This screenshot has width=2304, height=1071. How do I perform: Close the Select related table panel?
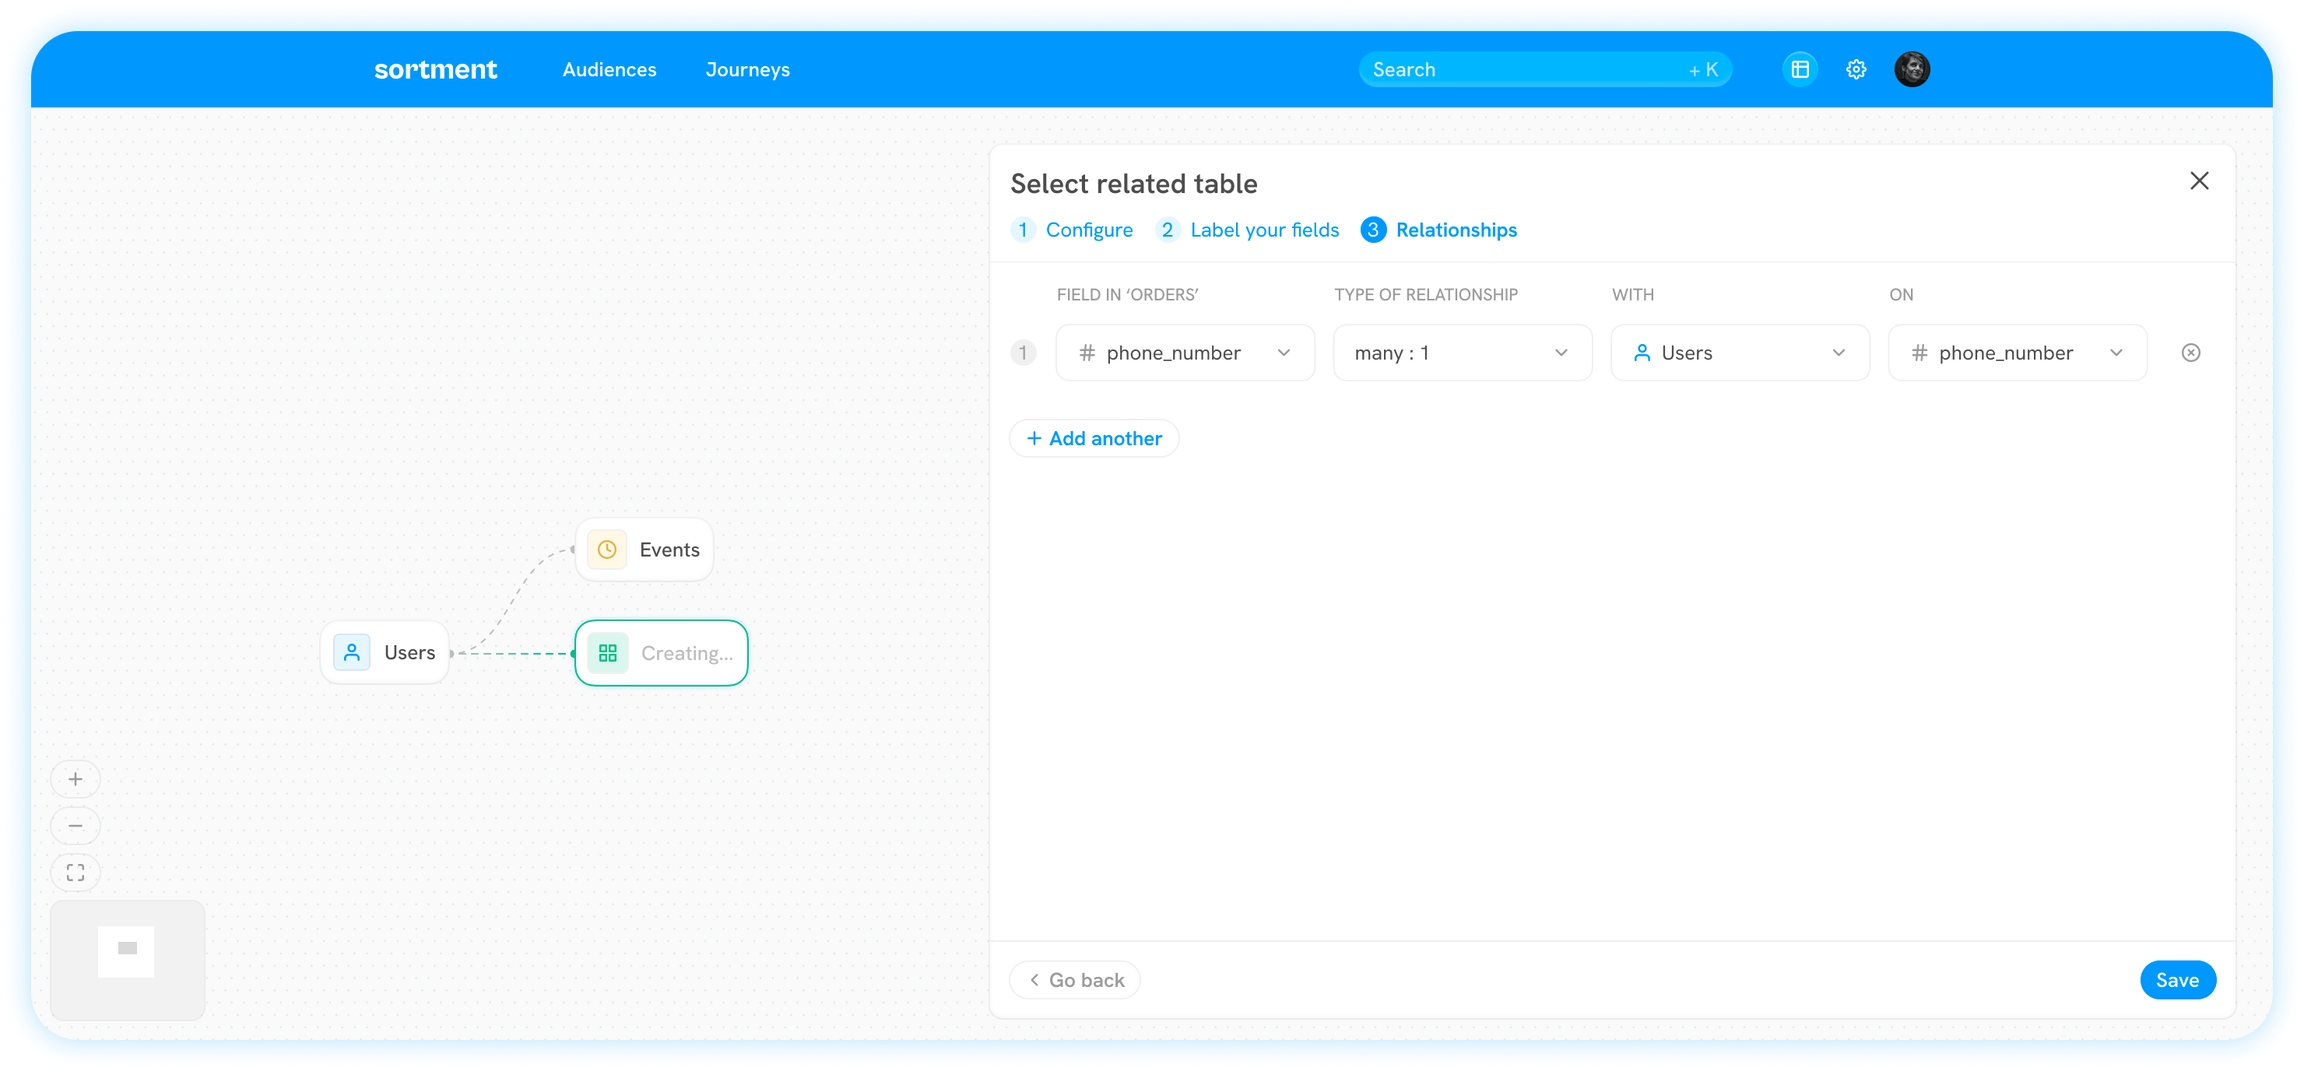pos(2199,181)
